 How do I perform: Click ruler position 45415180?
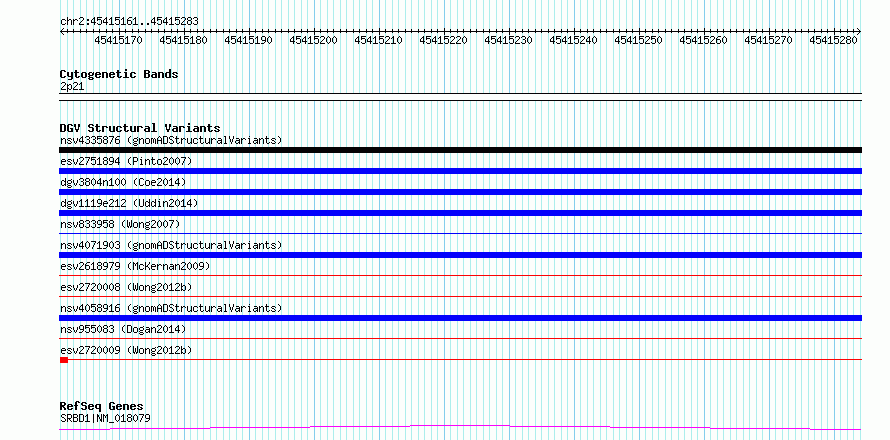pyautogui.click(x=183, y=40)
